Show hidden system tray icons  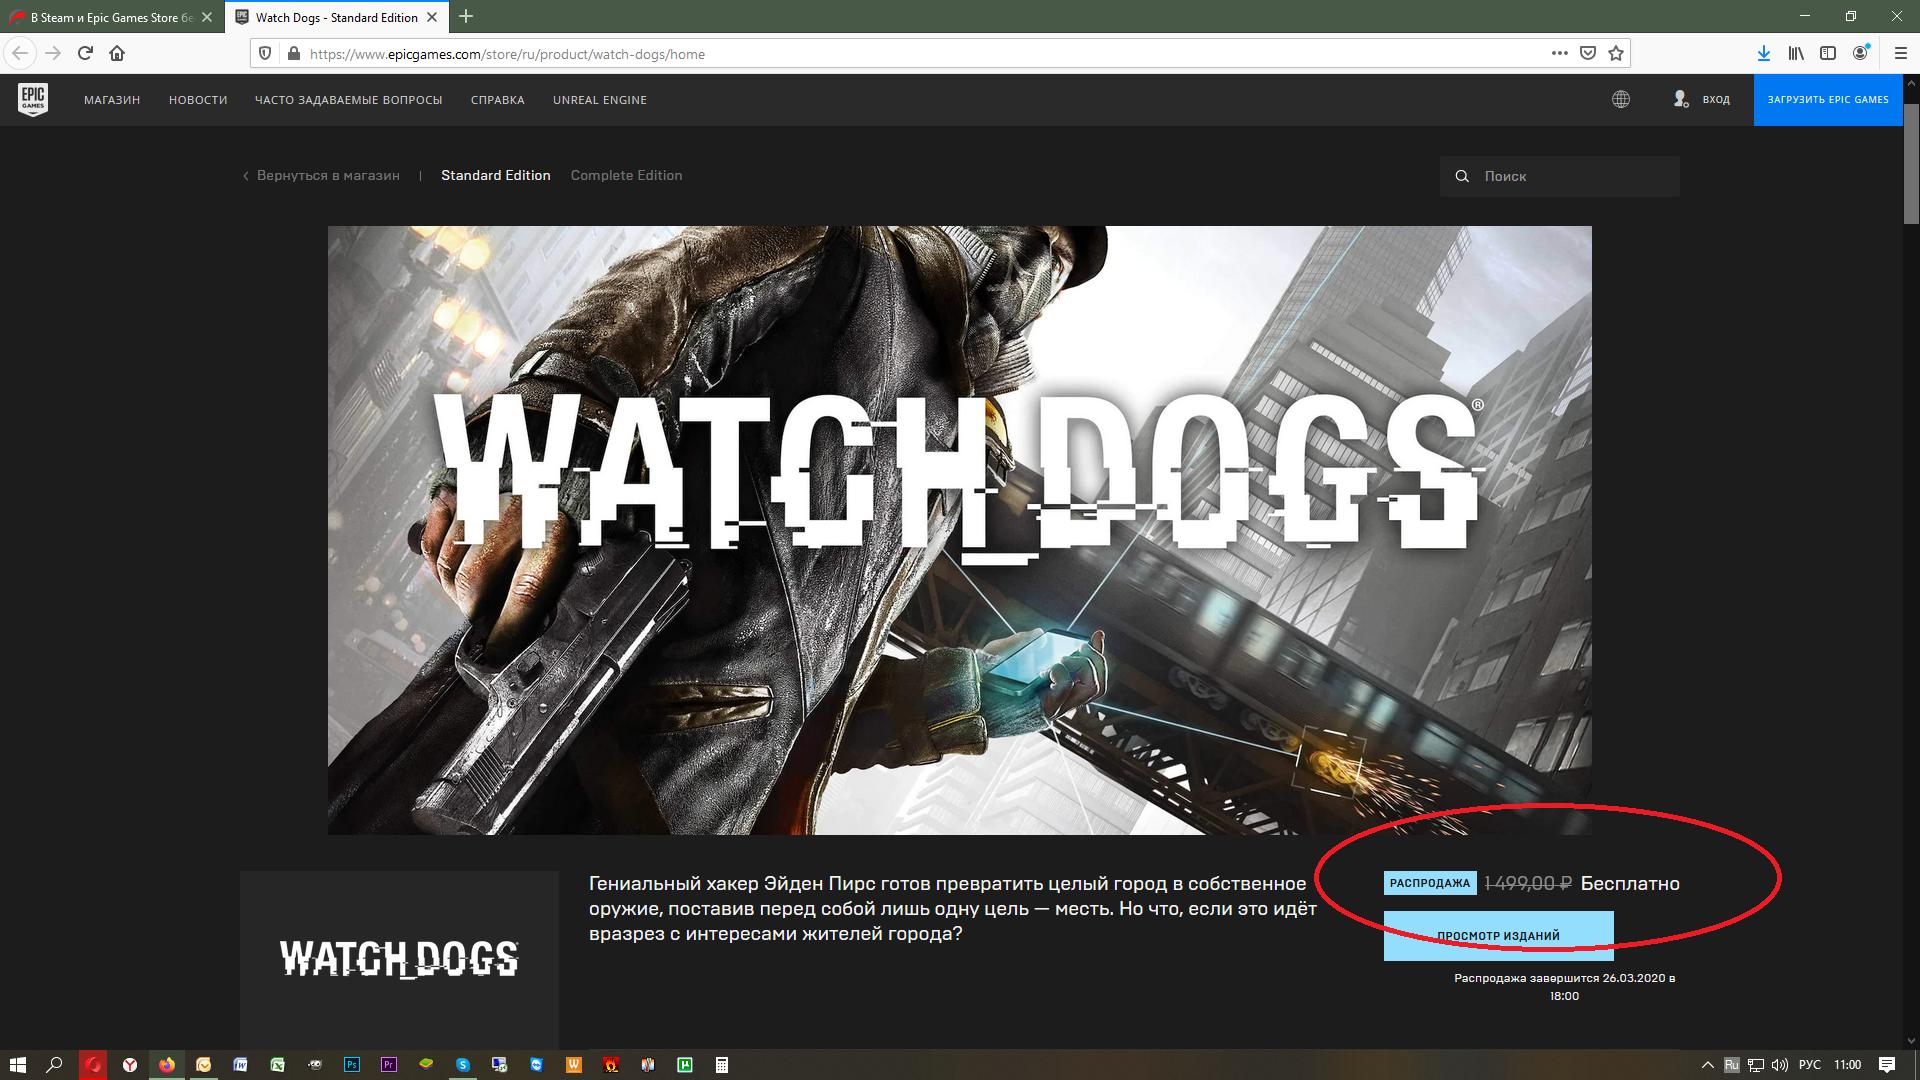tap(1707, 1065)
